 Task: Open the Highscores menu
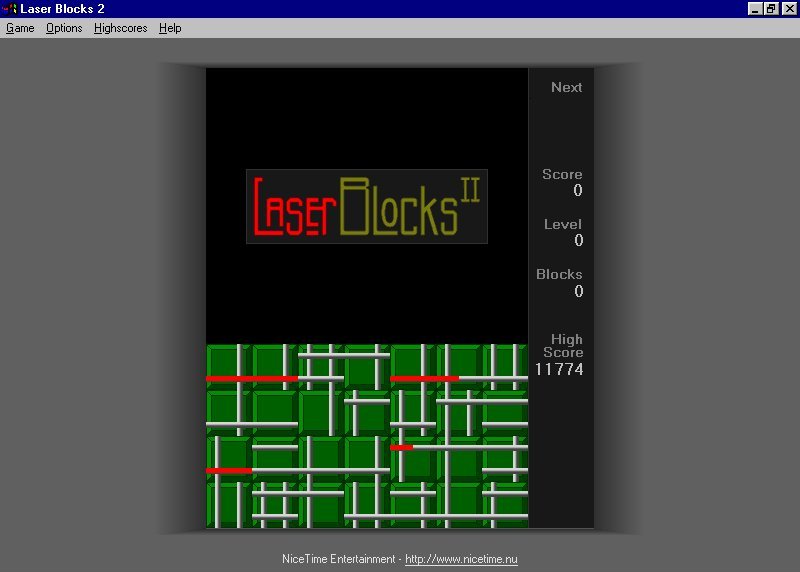(x=120, y=28)
